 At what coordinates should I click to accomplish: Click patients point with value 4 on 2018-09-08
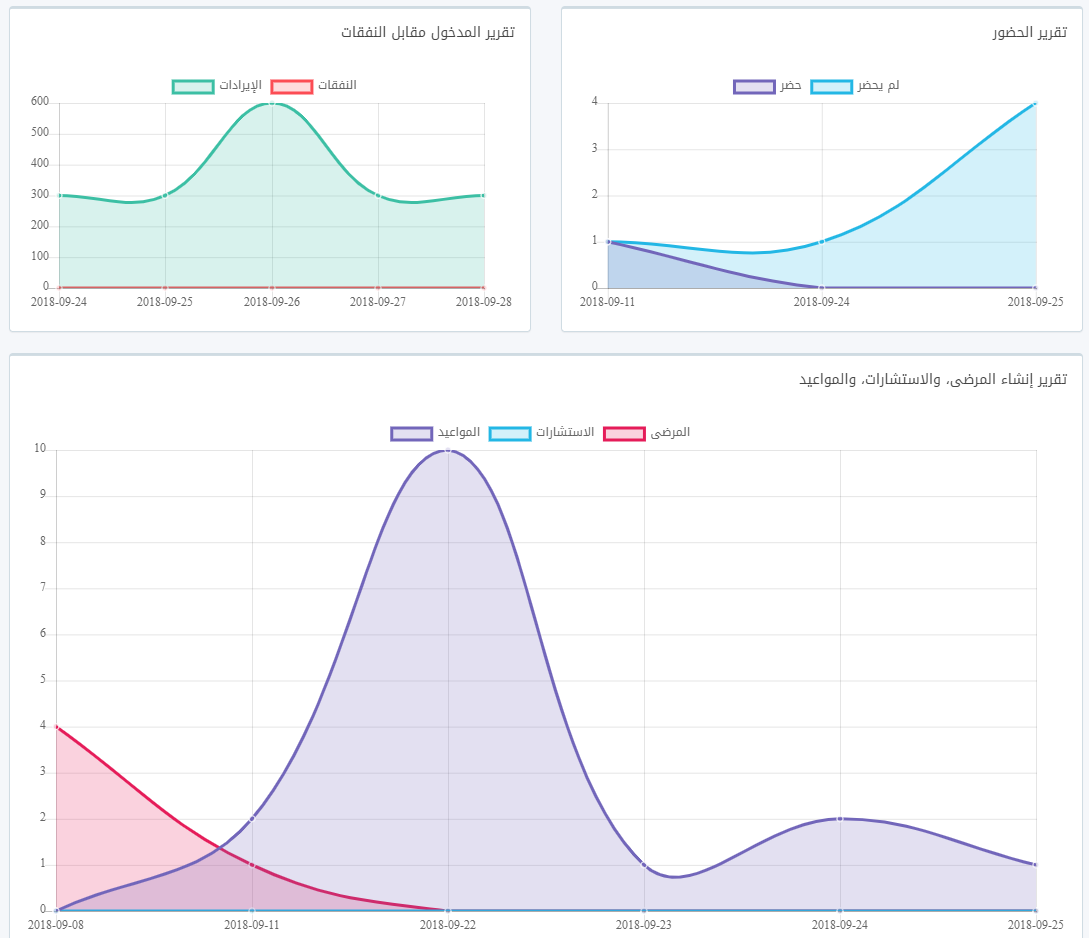click(56, 726)
